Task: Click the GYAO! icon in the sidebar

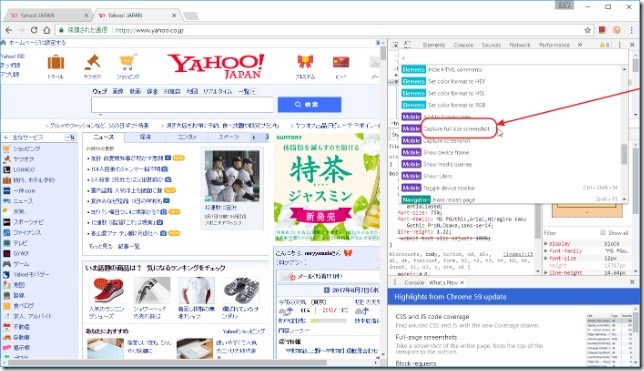Action: pyautogui.click(x=6, y=253)
